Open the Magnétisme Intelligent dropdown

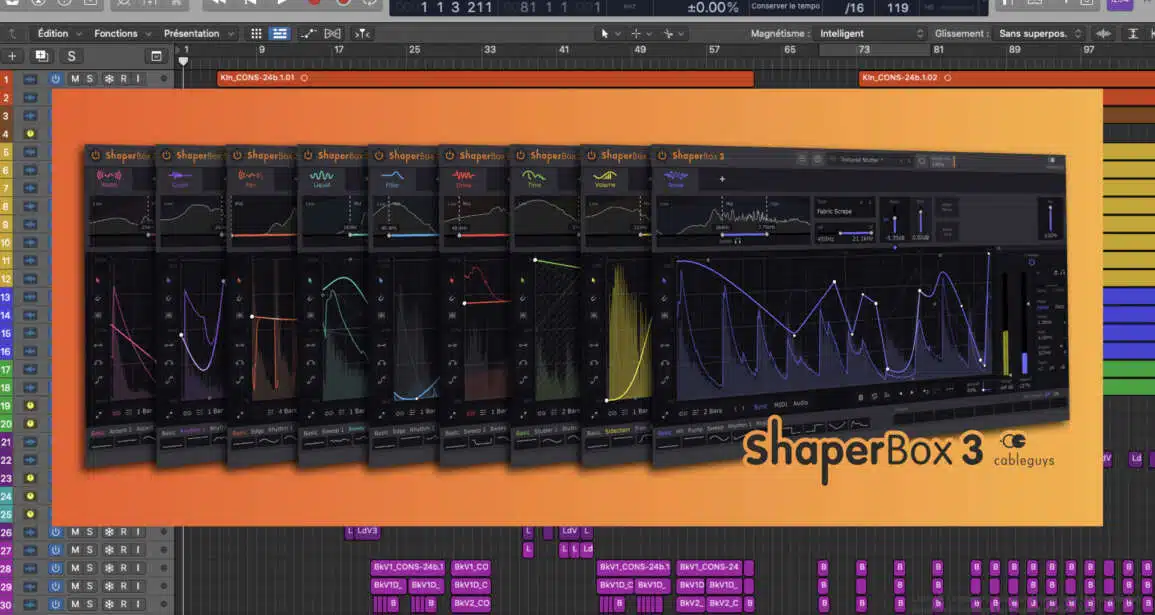870,33
